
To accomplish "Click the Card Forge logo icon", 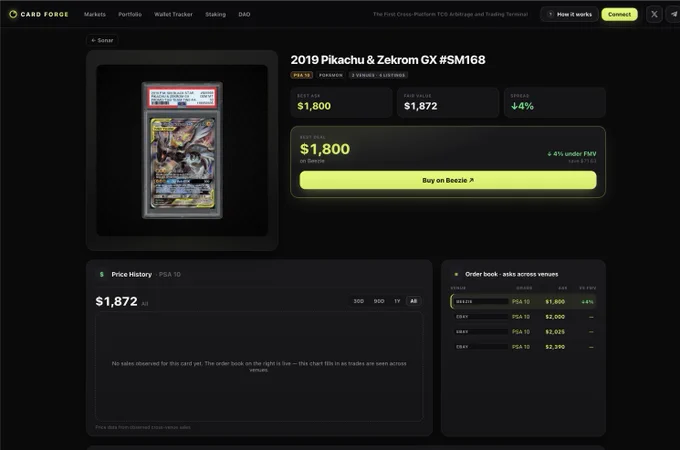I will [13, 14].
